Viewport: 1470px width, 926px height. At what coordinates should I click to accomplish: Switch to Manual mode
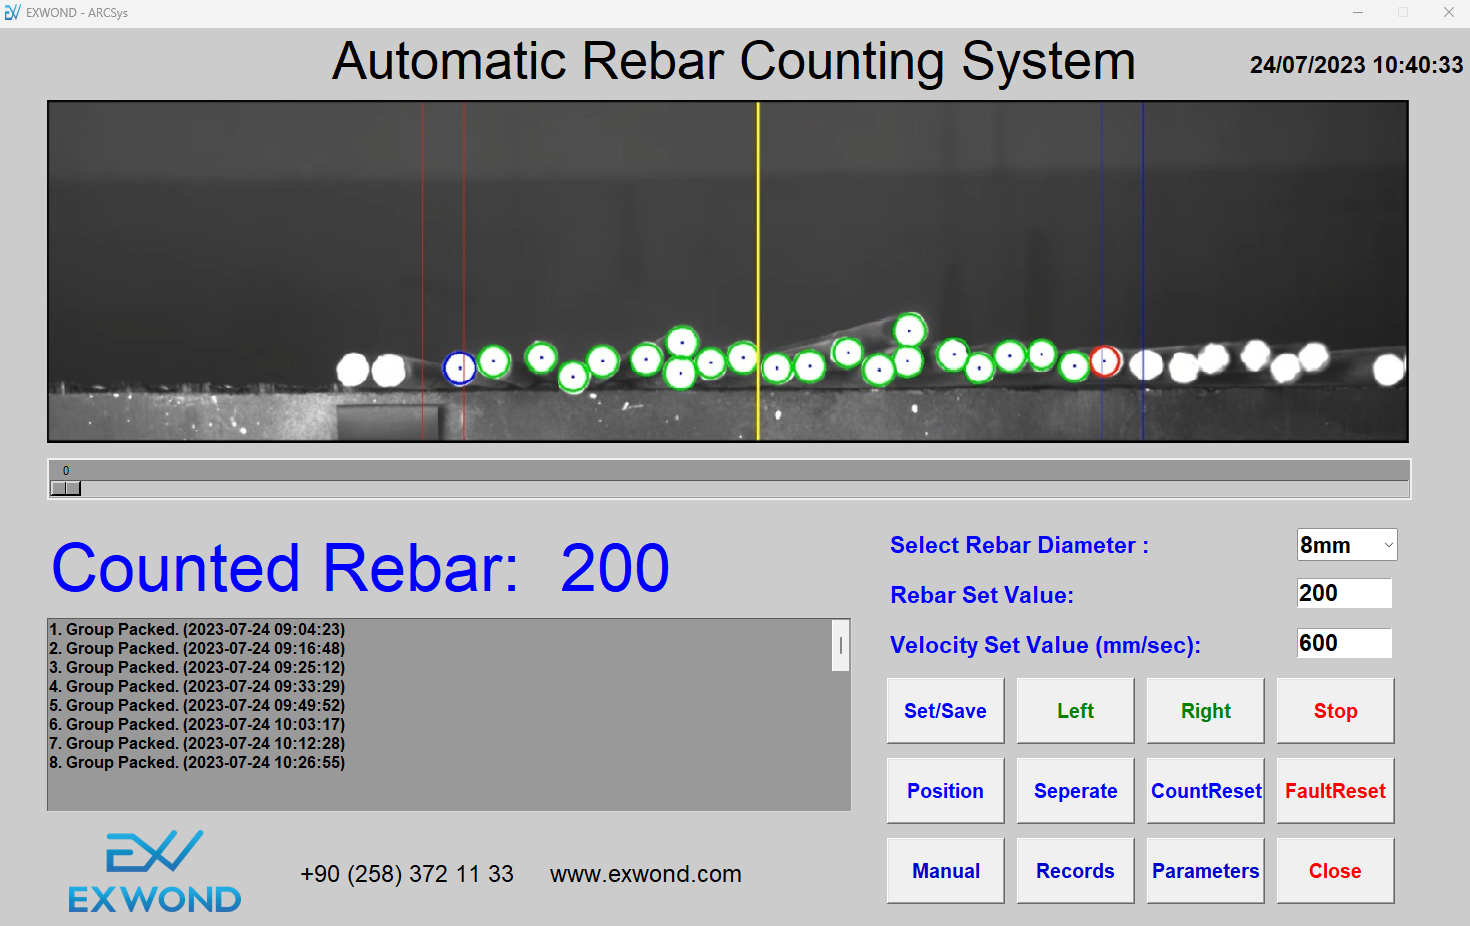click(945, 871)
